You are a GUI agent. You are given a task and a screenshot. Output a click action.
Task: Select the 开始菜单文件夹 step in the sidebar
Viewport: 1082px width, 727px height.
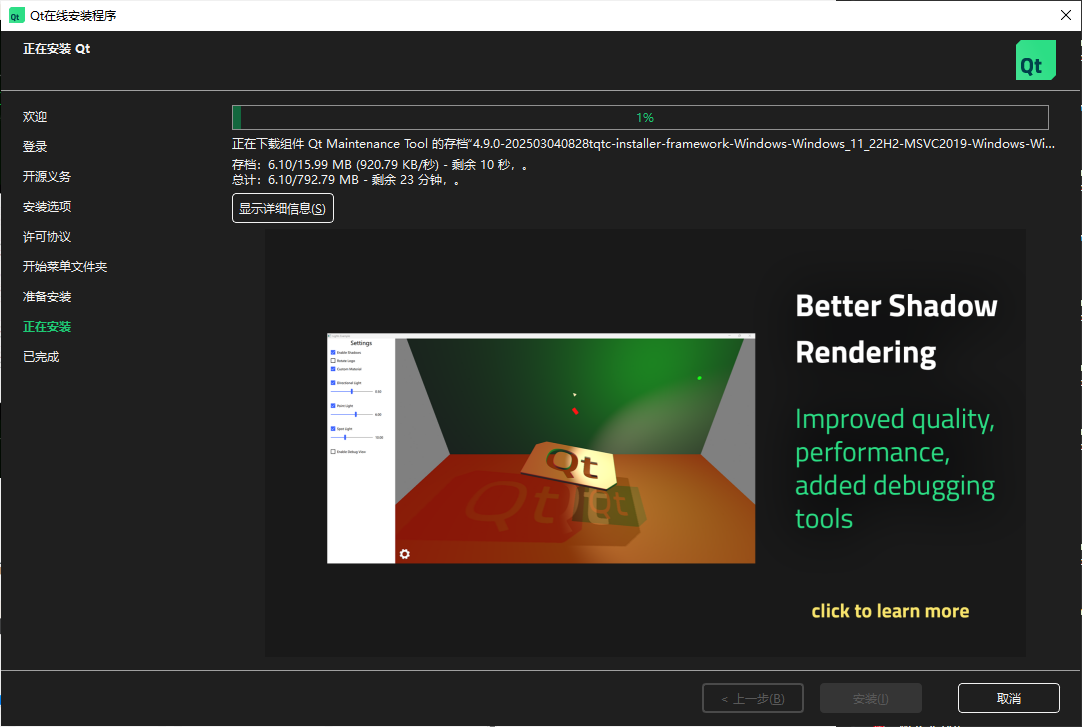tap(65, 266)
